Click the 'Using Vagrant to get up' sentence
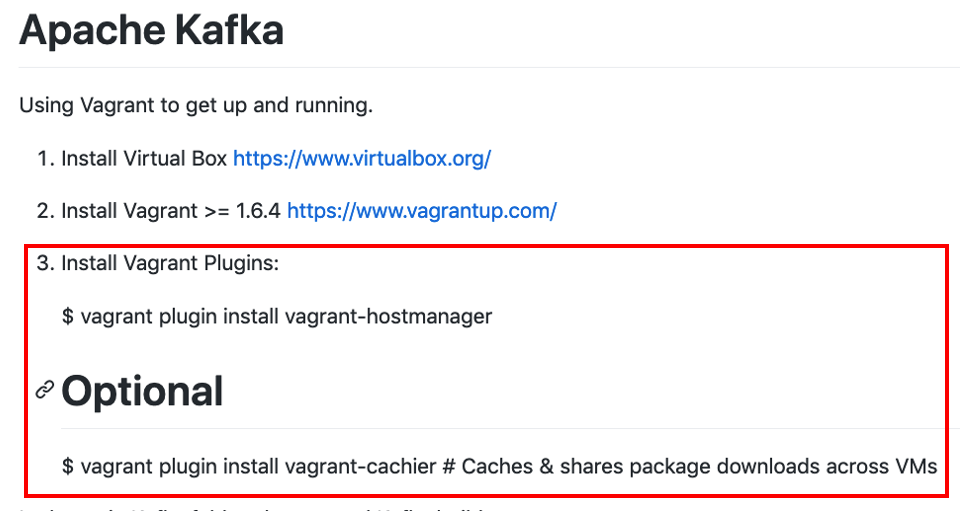 tap(196, 105)
